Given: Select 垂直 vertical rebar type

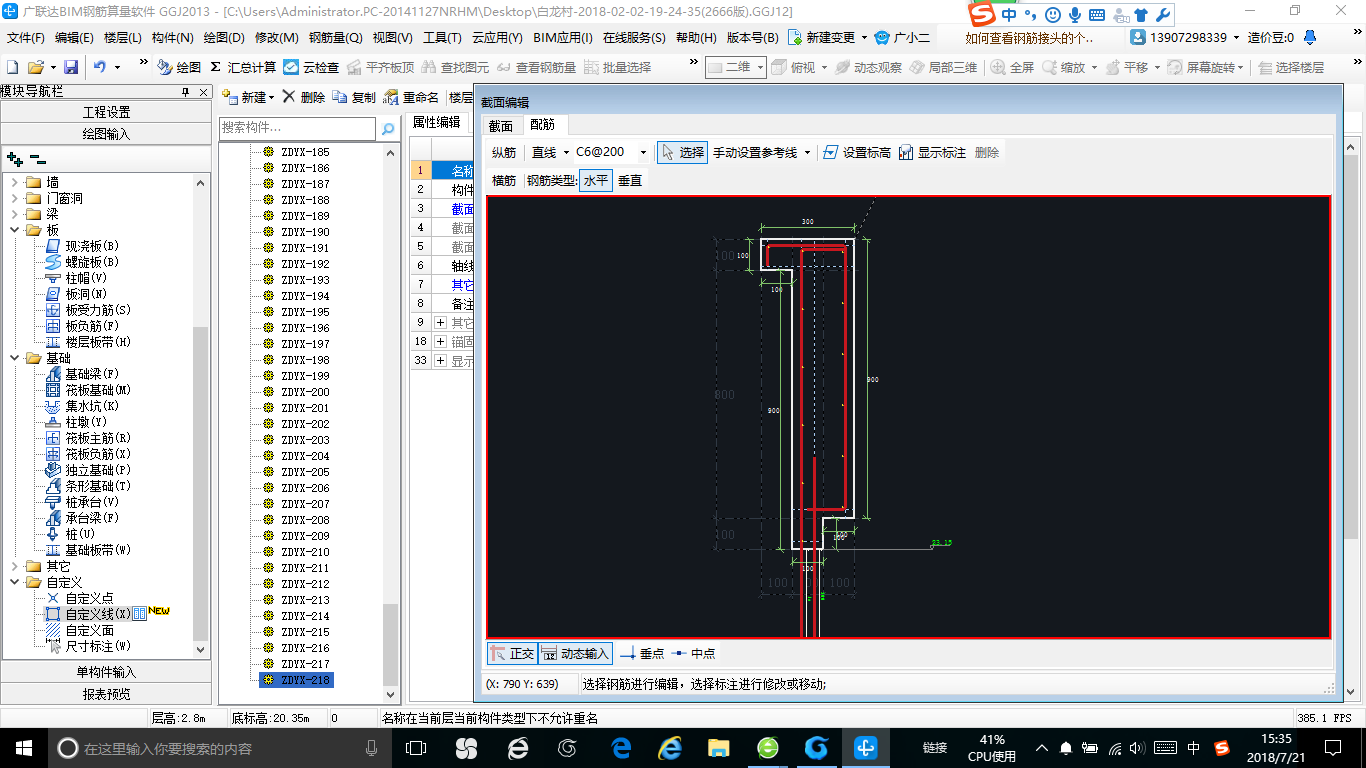Looking at the screenshot, I should pos(630,180).
